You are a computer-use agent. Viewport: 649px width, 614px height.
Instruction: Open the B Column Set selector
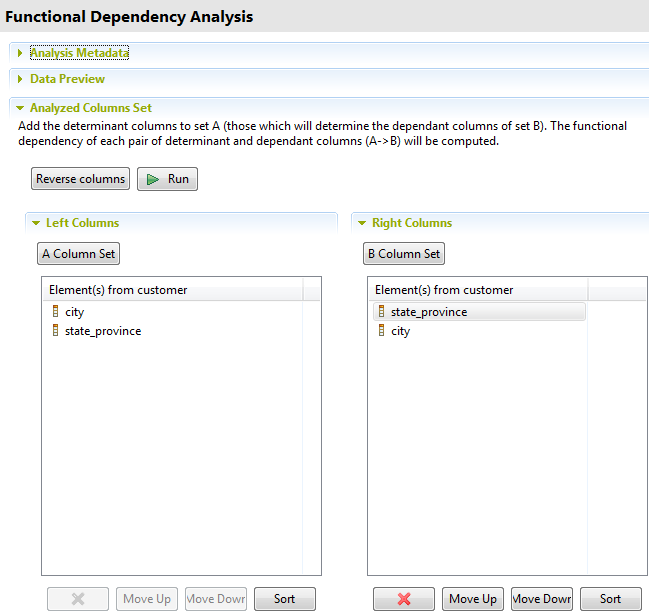[x=404, y=254]
